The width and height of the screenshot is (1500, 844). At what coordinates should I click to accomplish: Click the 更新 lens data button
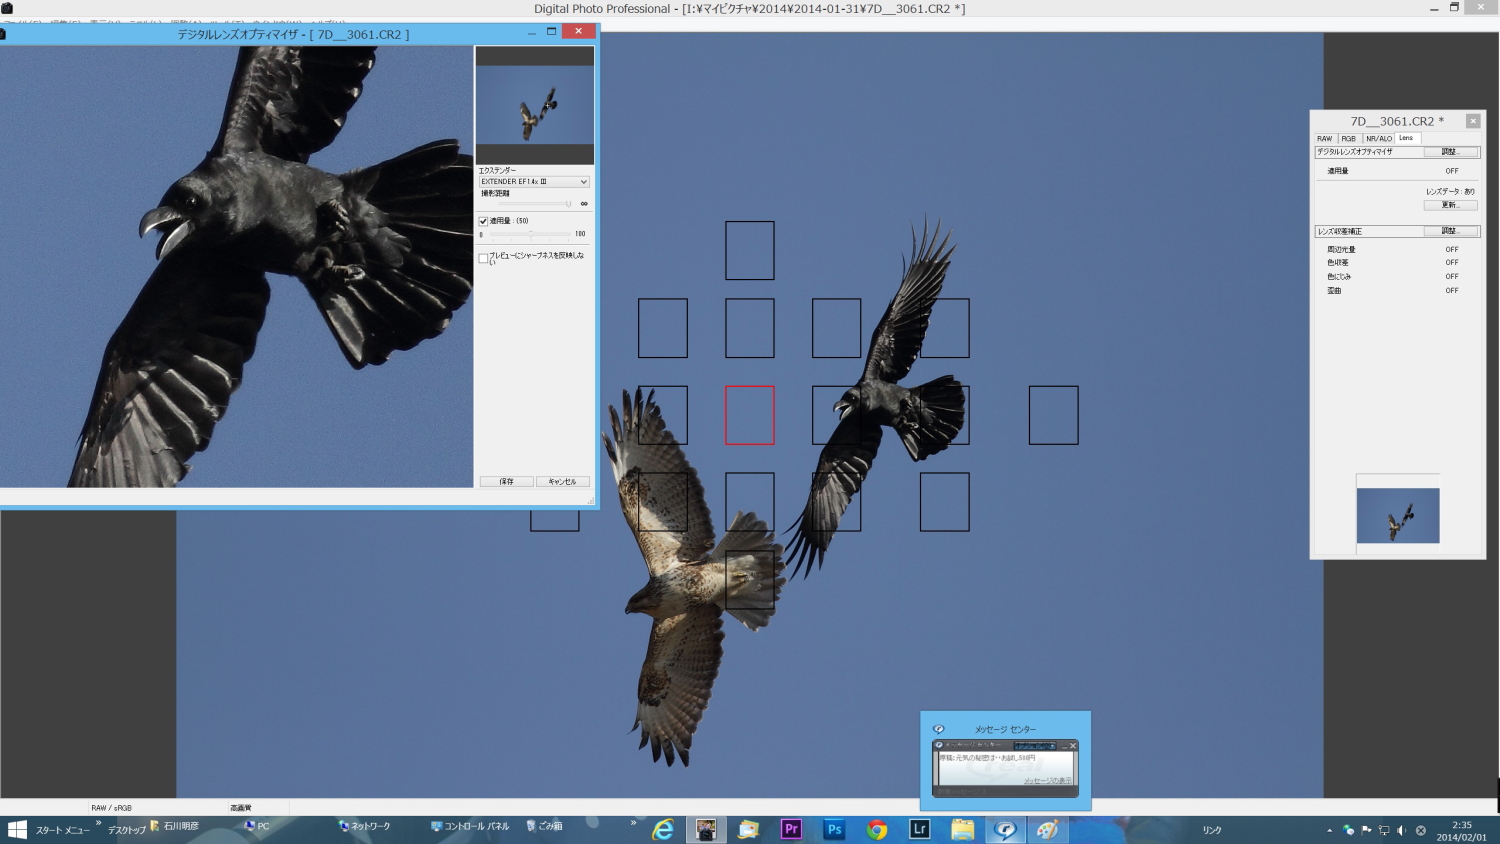(1450, 205)
